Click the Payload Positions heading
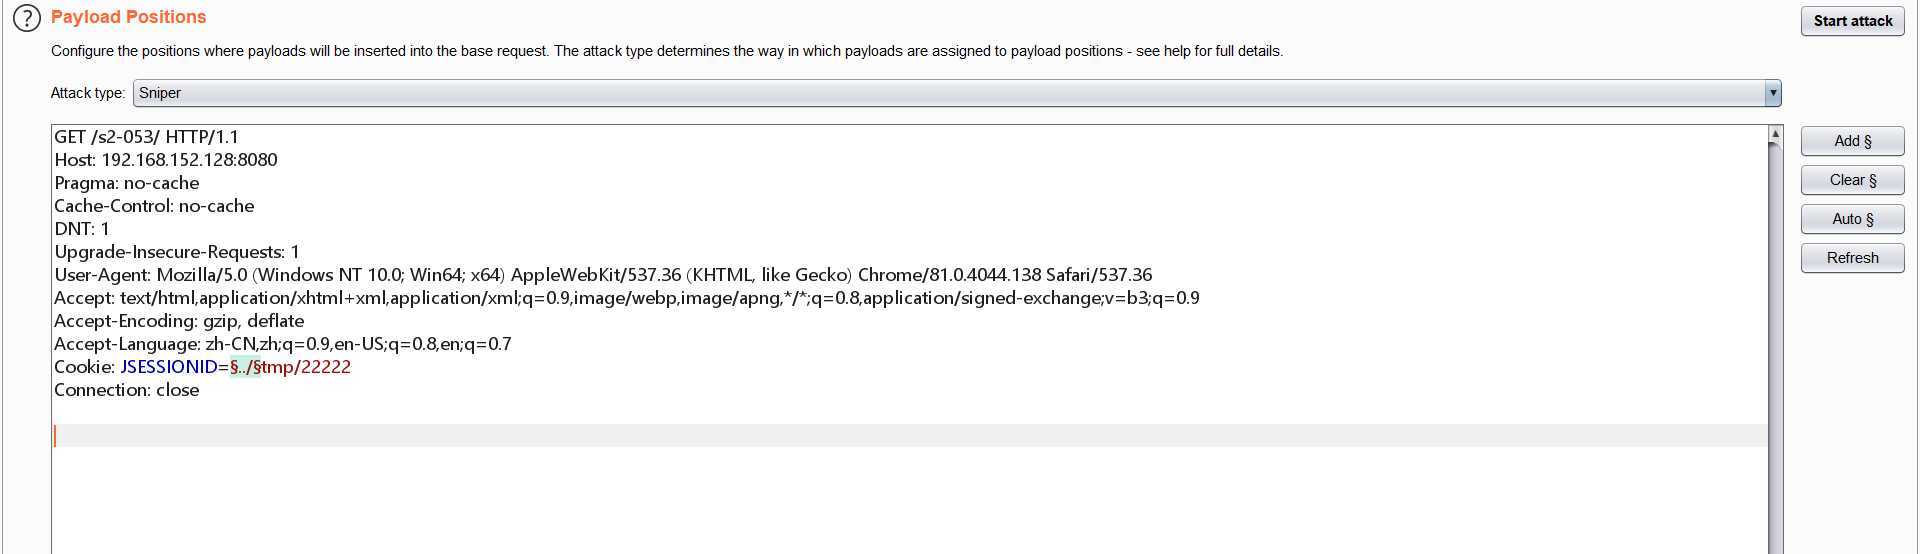This screenshot has height=554, width=1920. (128, 17)
